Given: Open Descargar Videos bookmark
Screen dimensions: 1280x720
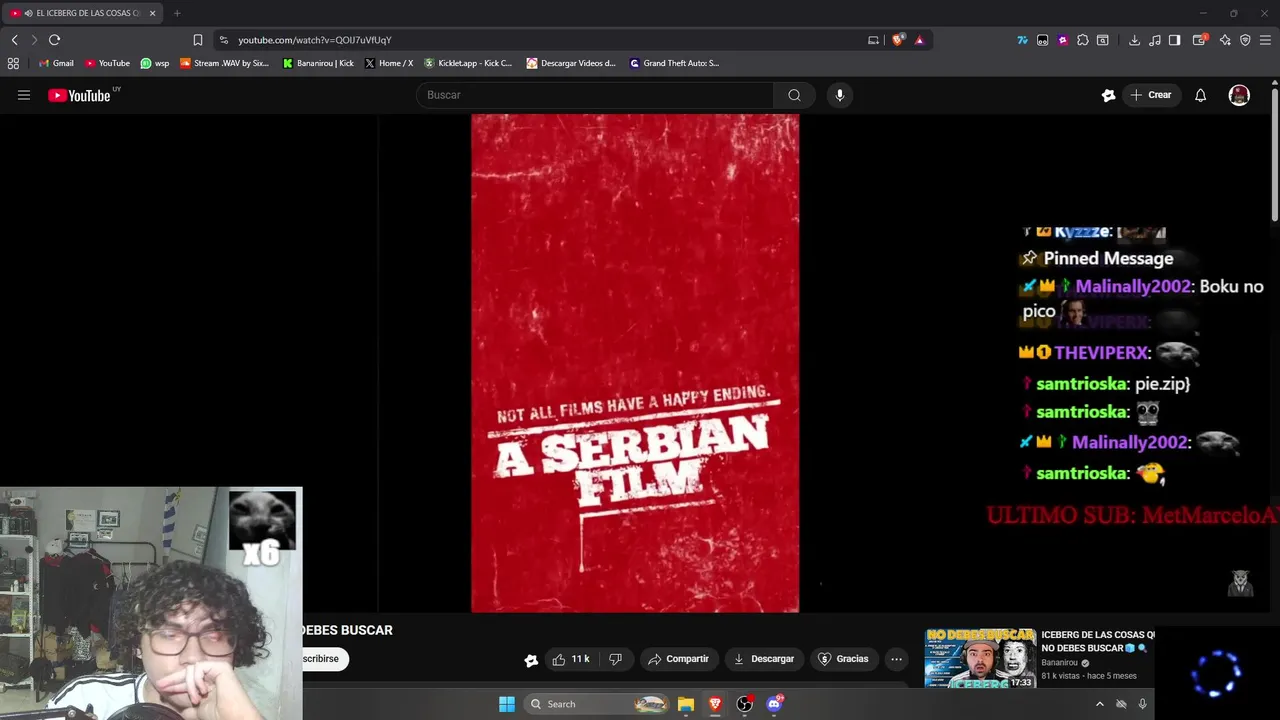Looking at the screenshot, I should (x=571, y=63).
